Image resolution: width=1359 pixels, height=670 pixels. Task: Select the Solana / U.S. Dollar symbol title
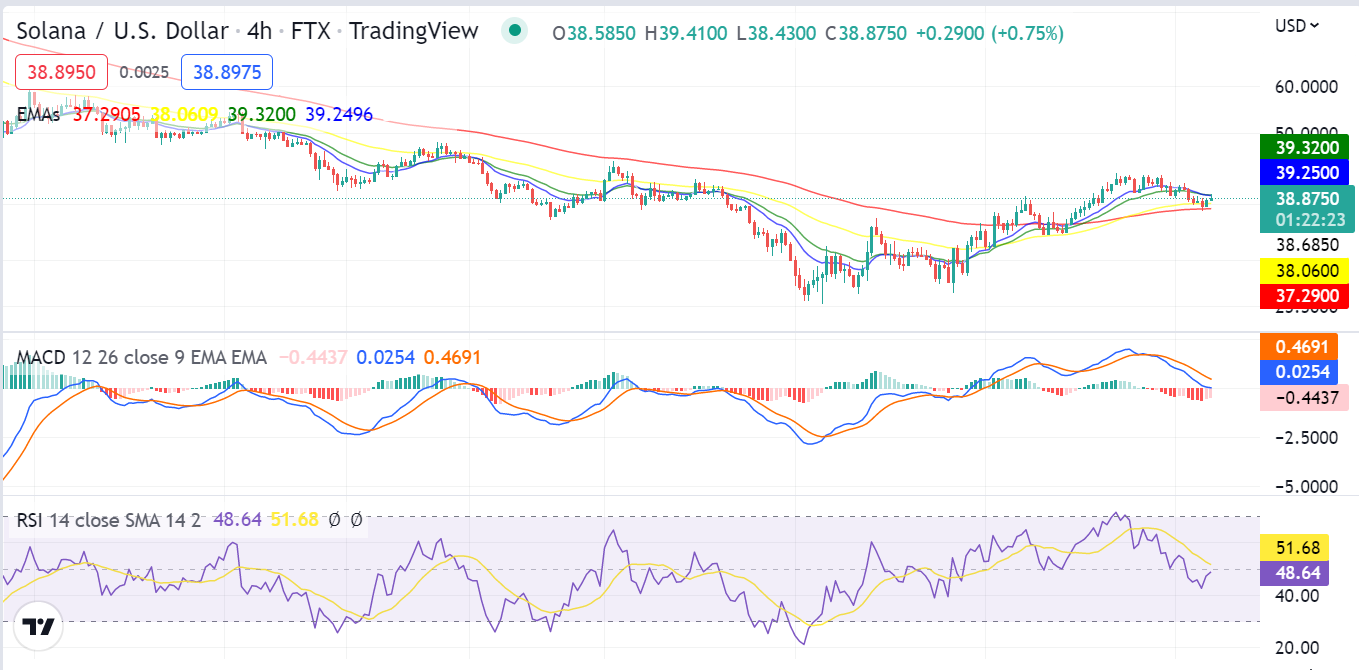click(124, 31)
